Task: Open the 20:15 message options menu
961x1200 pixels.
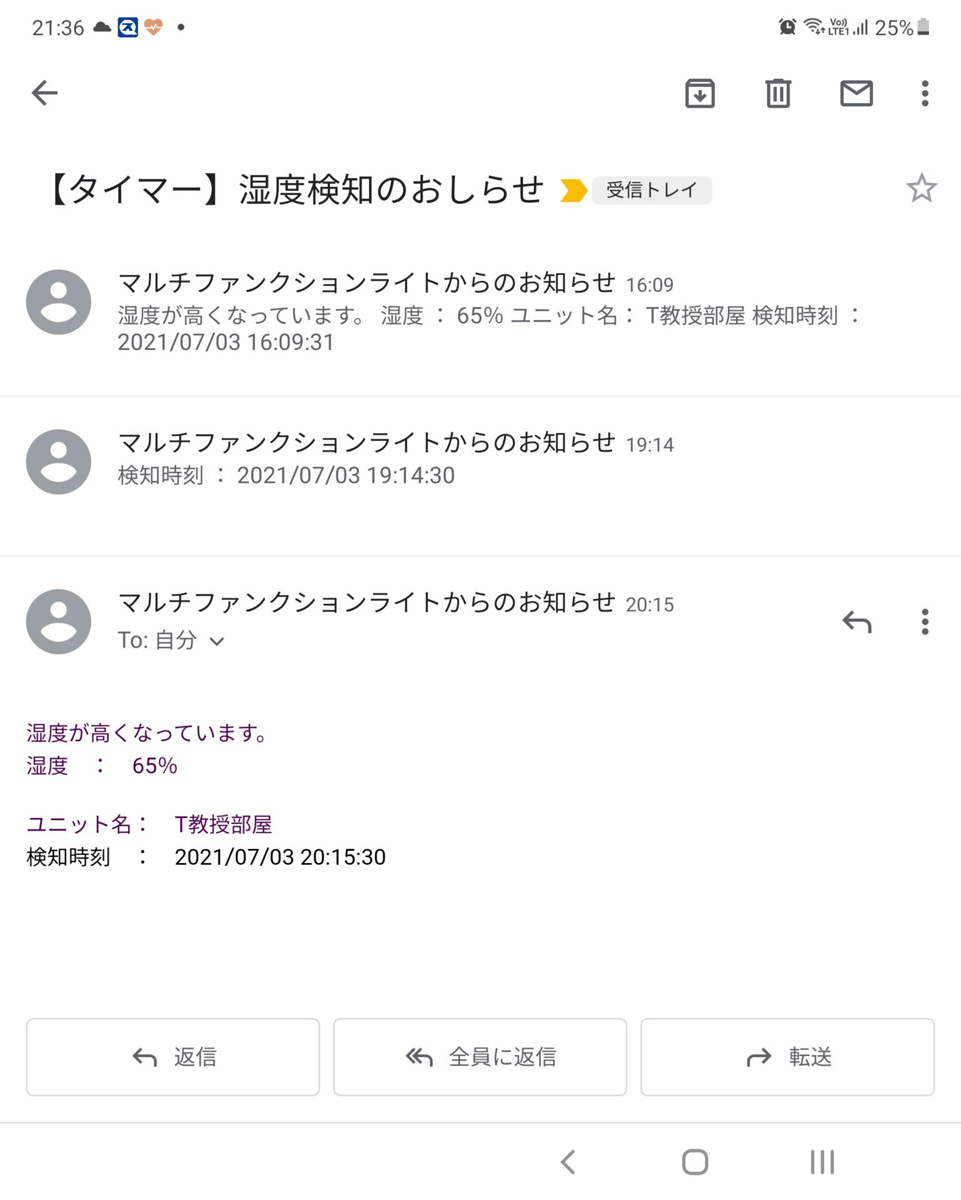Action: tap(925, 622)
